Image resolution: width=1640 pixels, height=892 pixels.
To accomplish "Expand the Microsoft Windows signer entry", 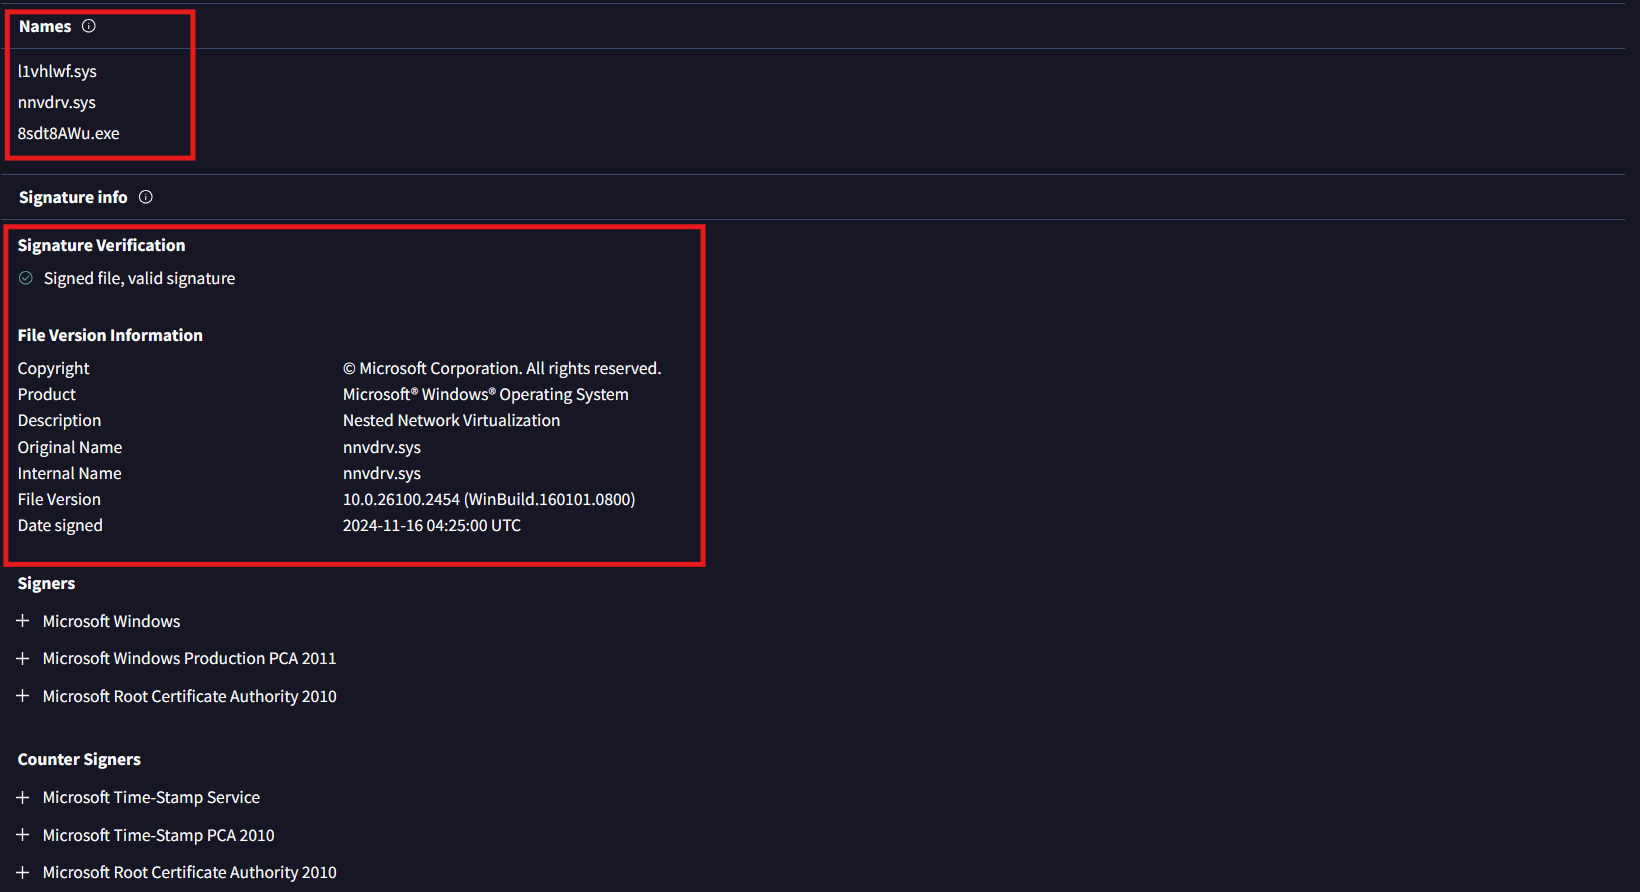I will 23,621.
